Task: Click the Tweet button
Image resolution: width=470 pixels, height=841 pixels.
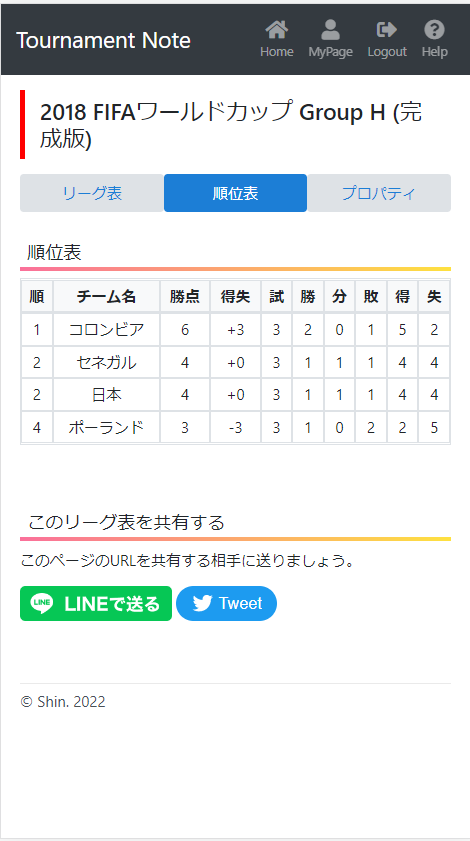Action: pos(226,603)
